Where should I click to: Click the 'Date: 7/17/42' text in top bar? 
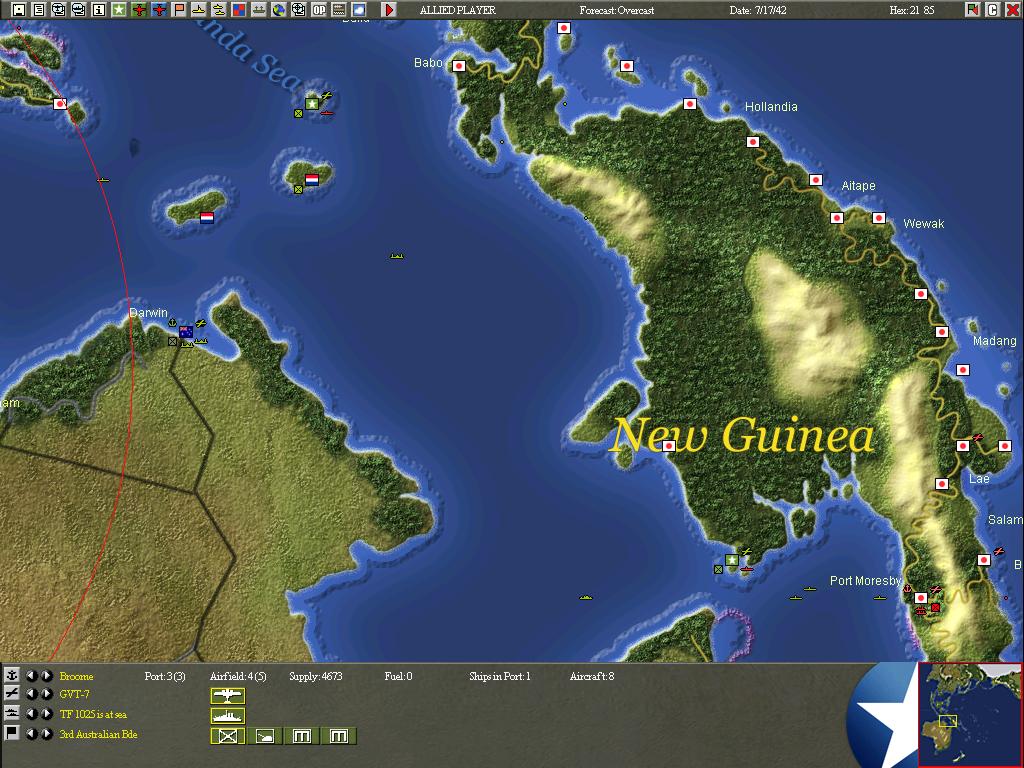(758, 10)
